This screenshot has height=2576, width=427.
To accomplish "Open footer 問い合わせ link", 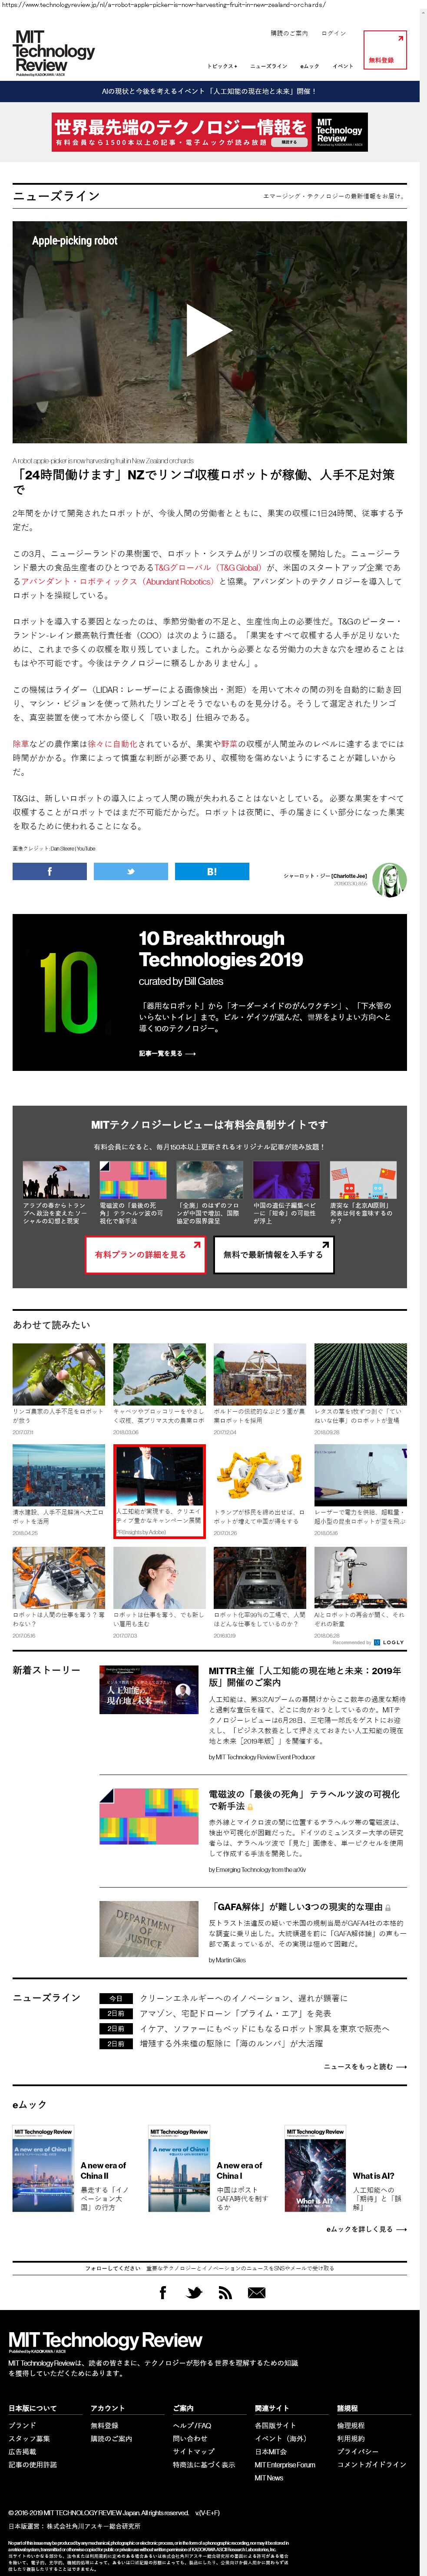I will click(x=189, y=2438).
